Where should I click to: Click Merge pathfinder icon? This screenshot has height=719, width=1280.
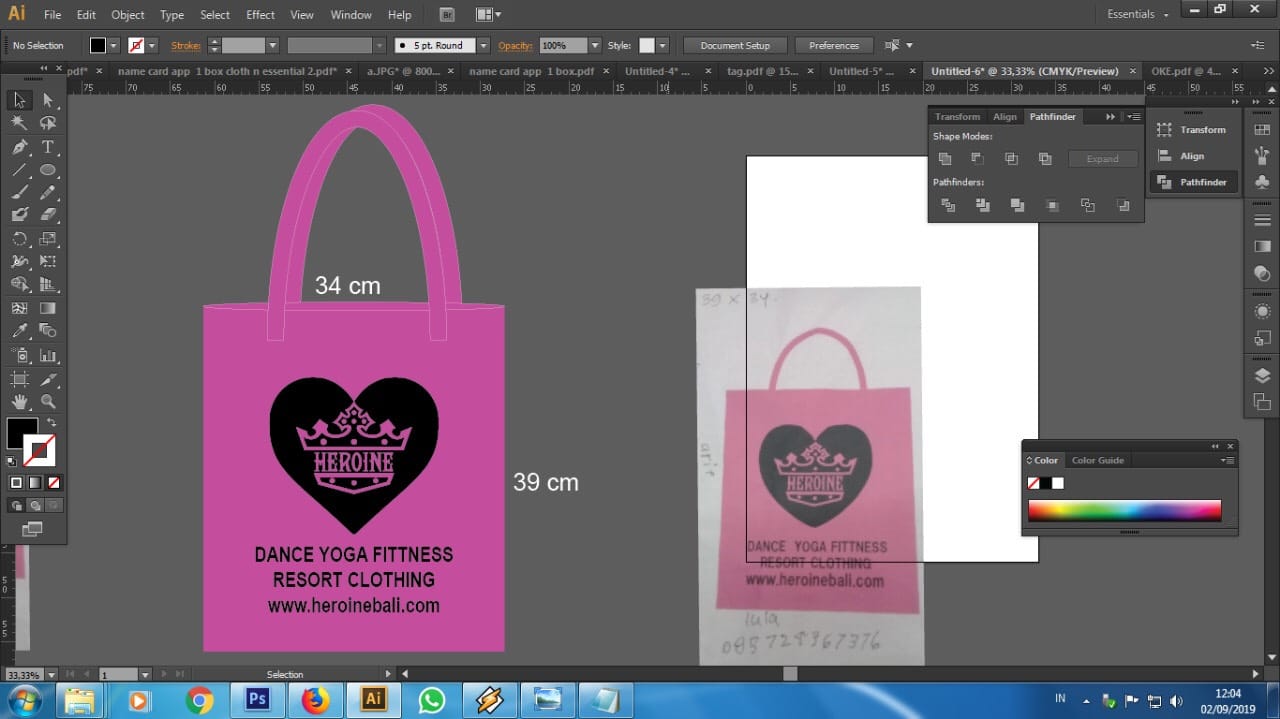(x=1017, y=205)
